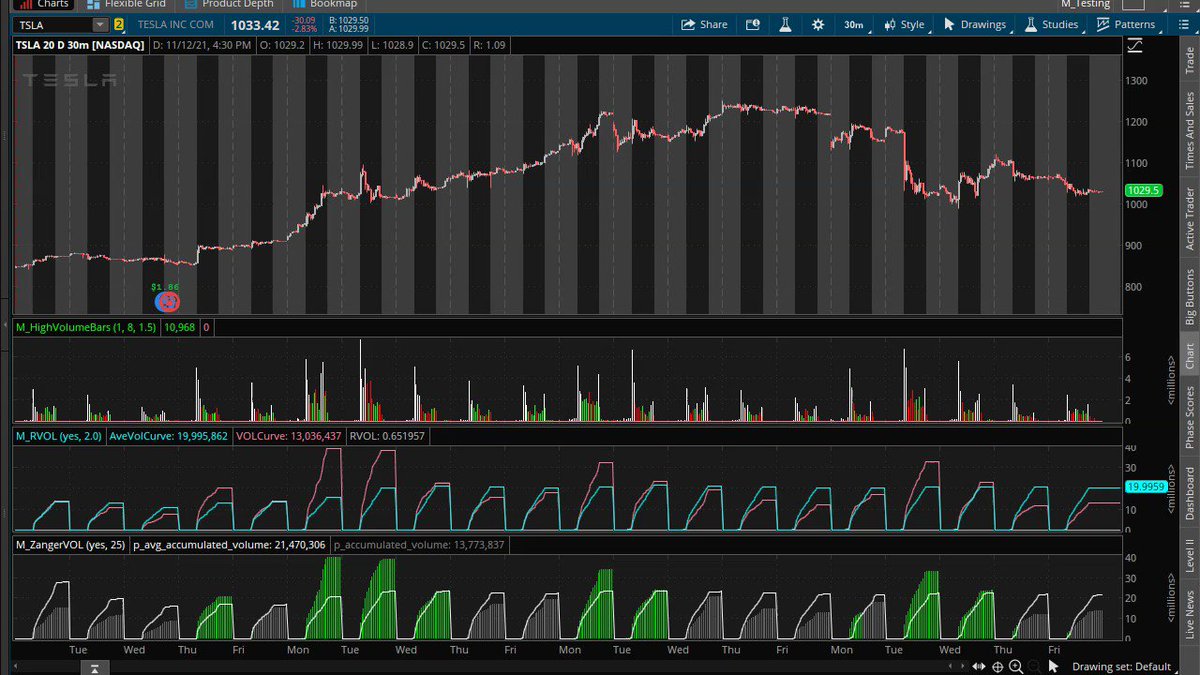Viewport: 1200px width, 675px height.
Task: Click the TSLA symbol input field
Action: tap(52, 24)
